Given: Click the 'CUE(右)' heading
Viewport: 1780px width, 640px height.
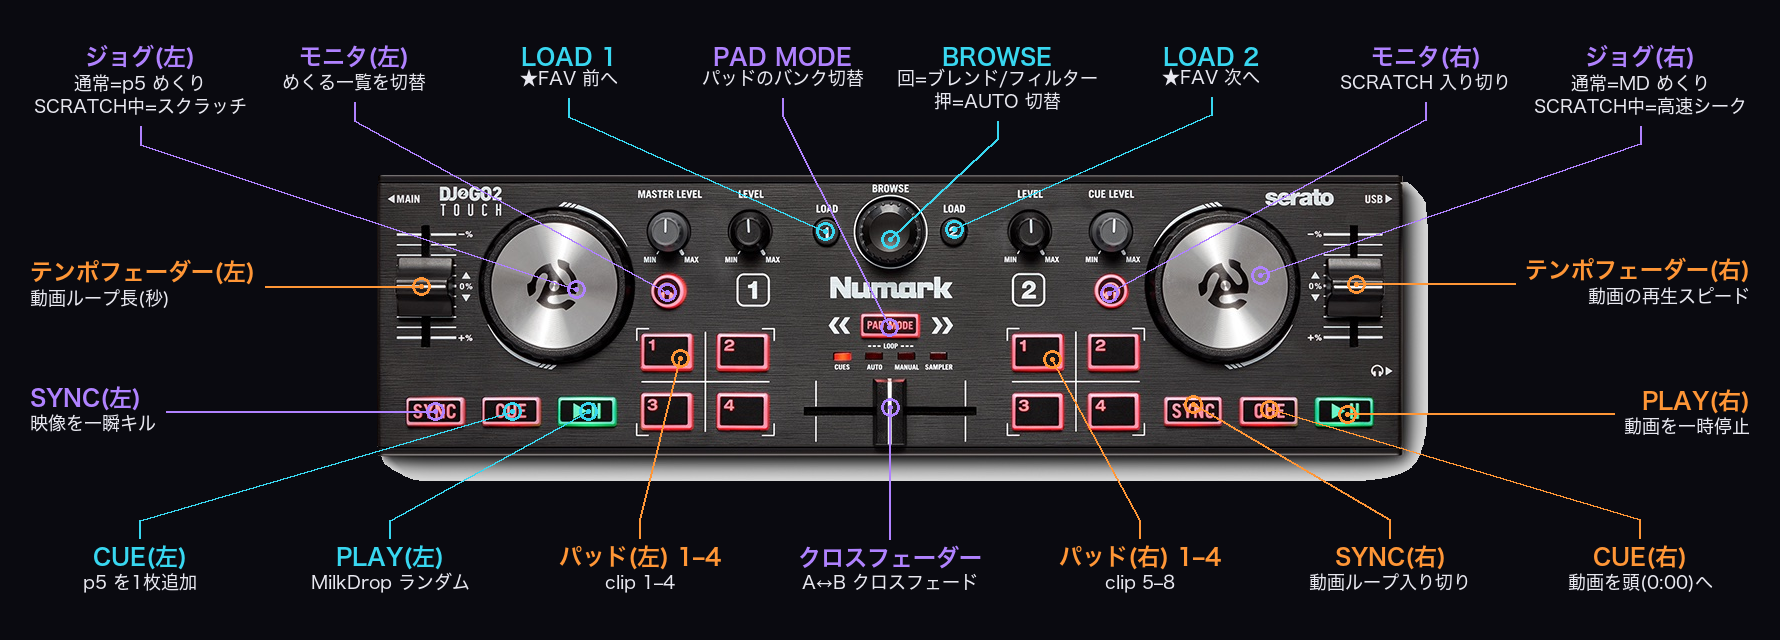Looking at the screenshot, I should [1640, 557].
